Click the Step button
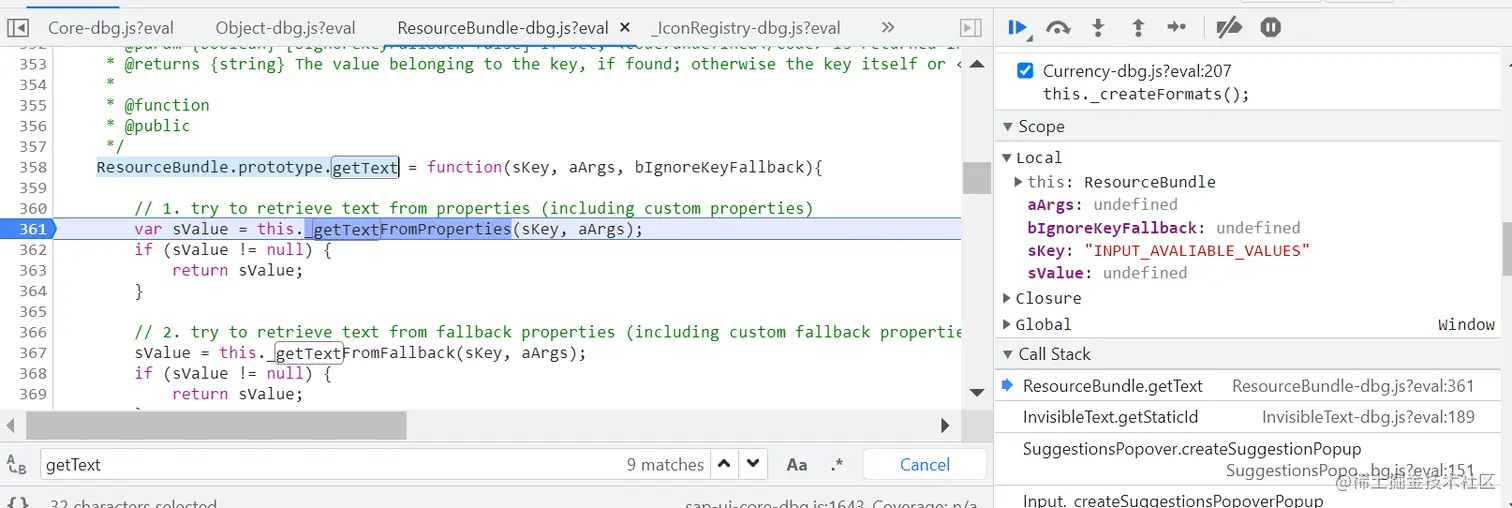This screenshot has width=1512, height=508. pos(1177,28)
